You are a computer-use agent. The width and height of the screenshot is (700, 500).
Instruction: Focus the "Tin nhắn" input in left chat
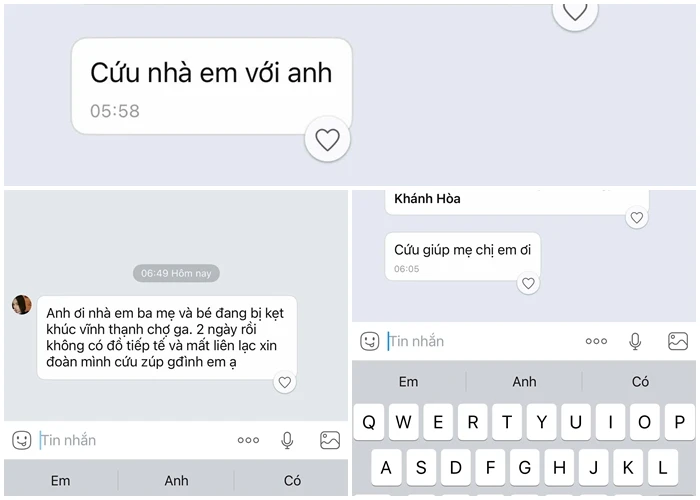134,440
